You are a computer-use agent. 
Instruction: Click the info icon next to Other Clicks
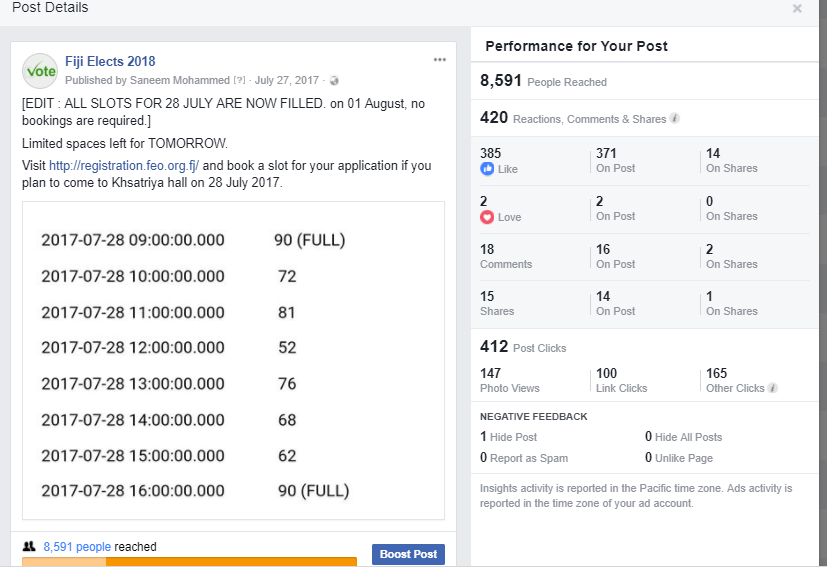pos(773,388)
